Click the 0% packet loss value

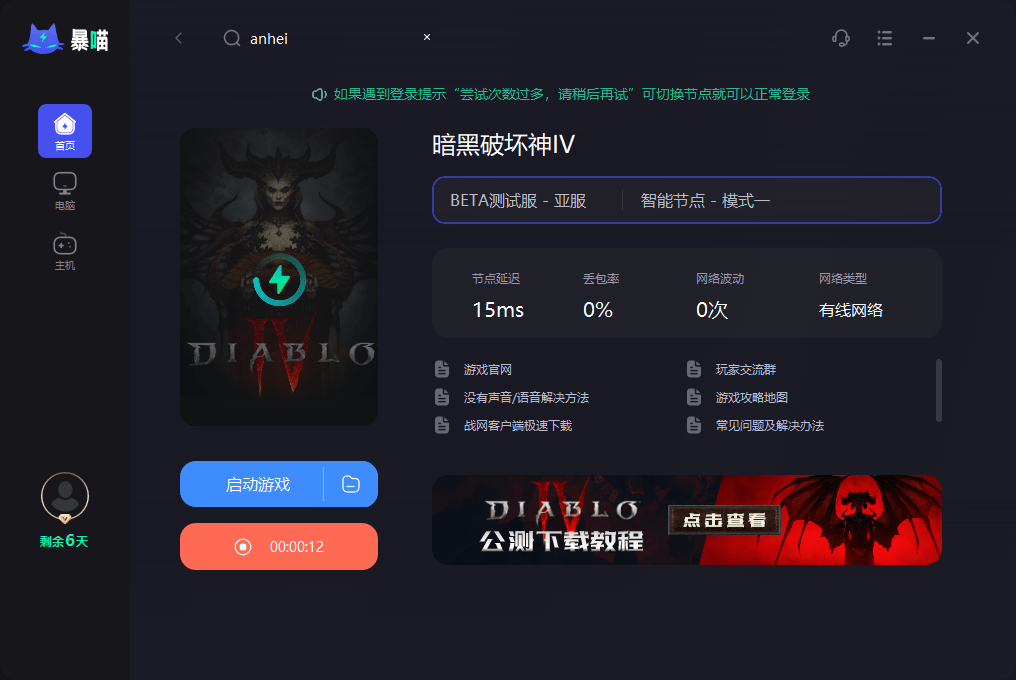point(597,310)
